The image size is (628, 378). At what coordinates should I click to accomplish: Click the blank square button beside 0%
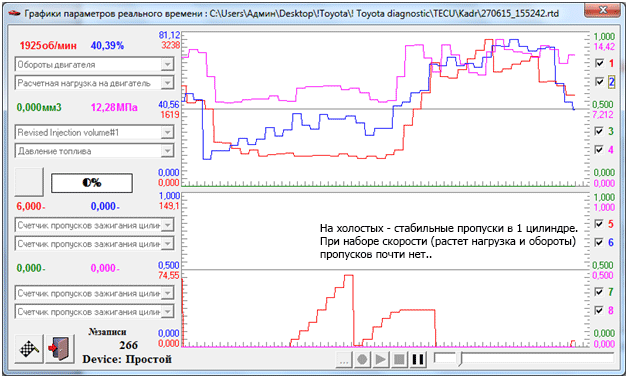pos(29,182)
